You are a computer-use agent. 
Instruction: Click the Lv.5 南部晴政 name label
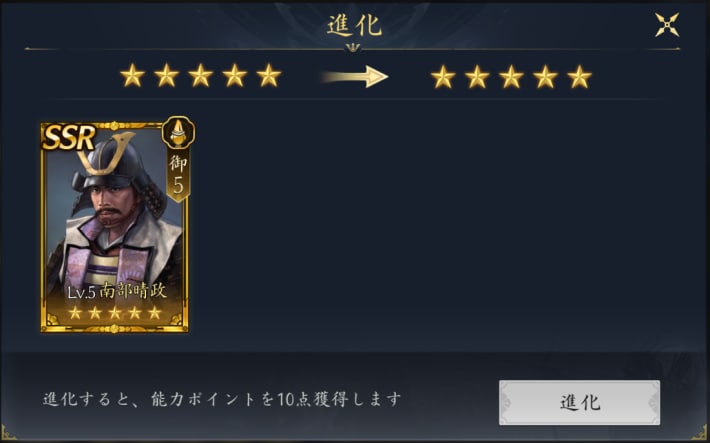click(x=117, y=291)
